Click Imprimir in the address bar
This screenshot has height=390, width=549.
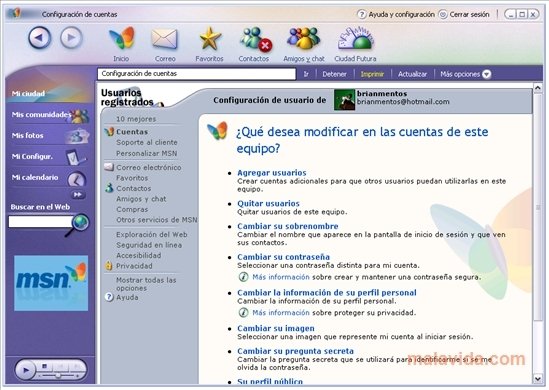[x=372, y=74]
